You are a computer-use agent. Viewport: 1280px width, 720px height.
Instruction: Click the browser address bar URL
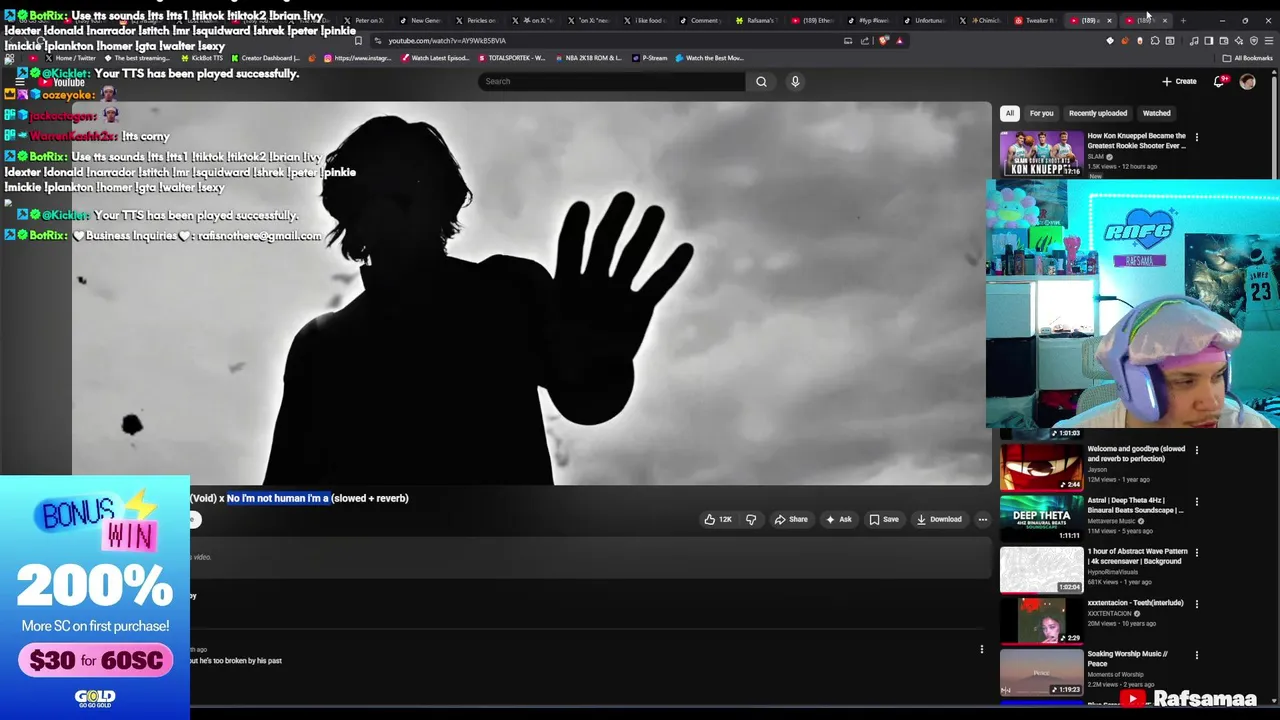point(447,41)
